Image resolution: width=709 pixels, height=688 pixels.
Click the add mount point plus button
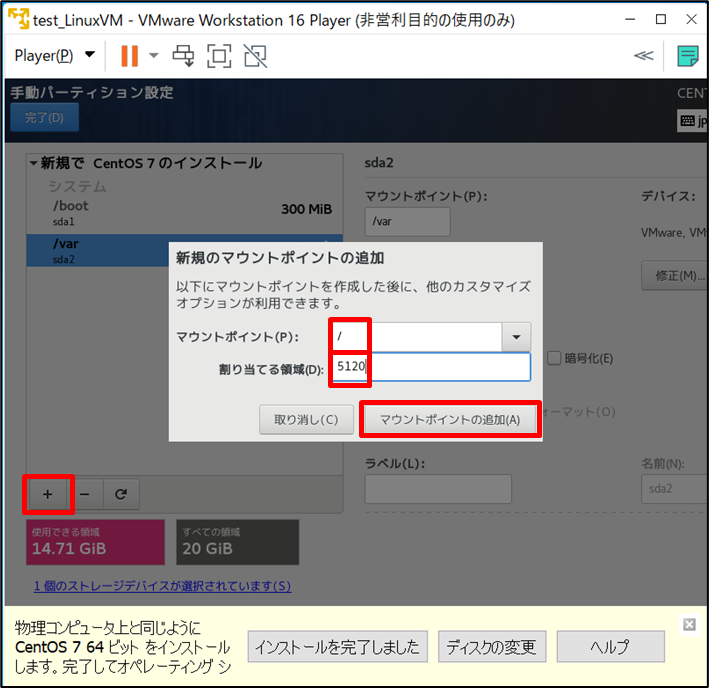47,494
